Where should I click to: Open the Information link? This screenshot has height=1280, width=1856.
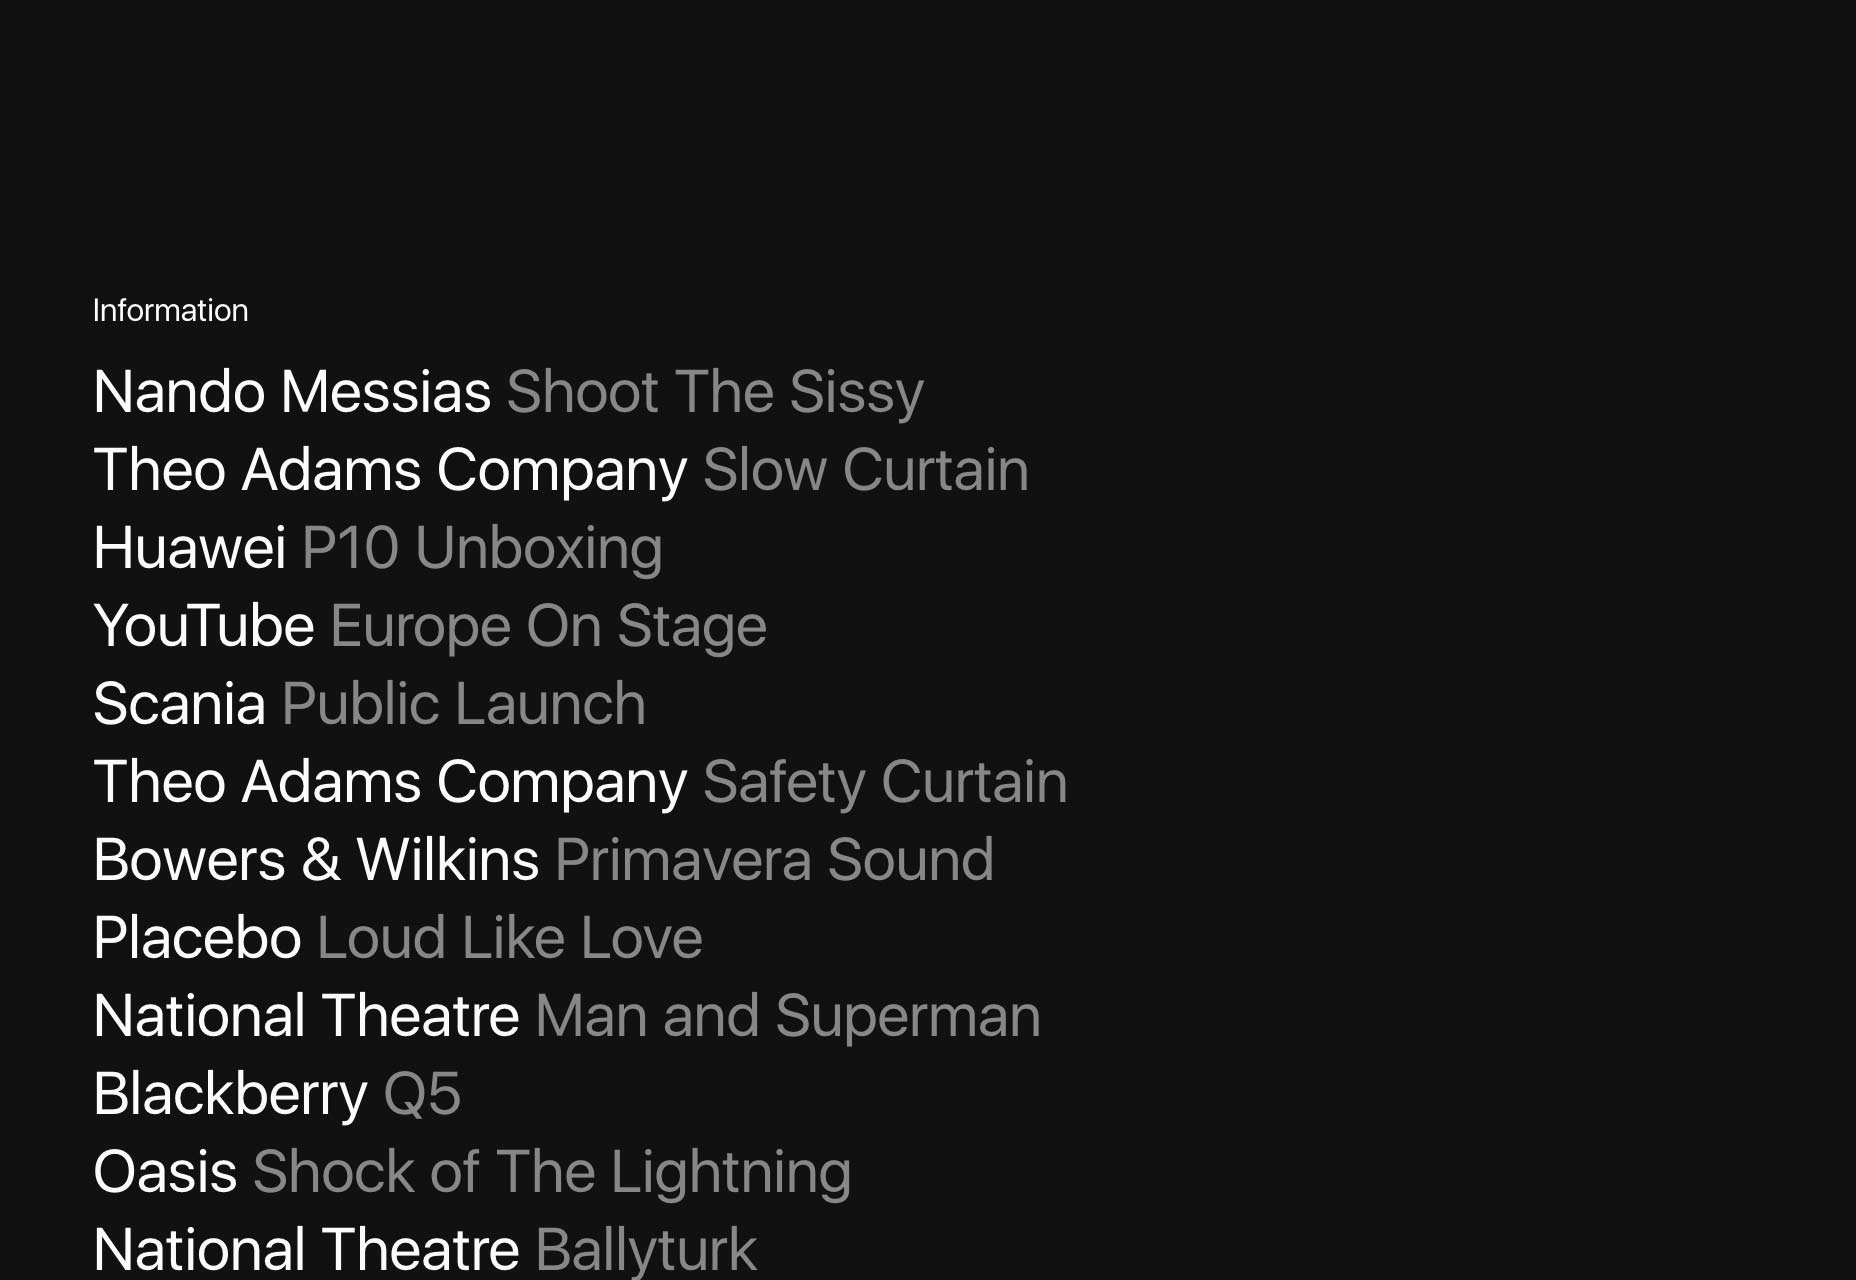(x=170, y=311)
